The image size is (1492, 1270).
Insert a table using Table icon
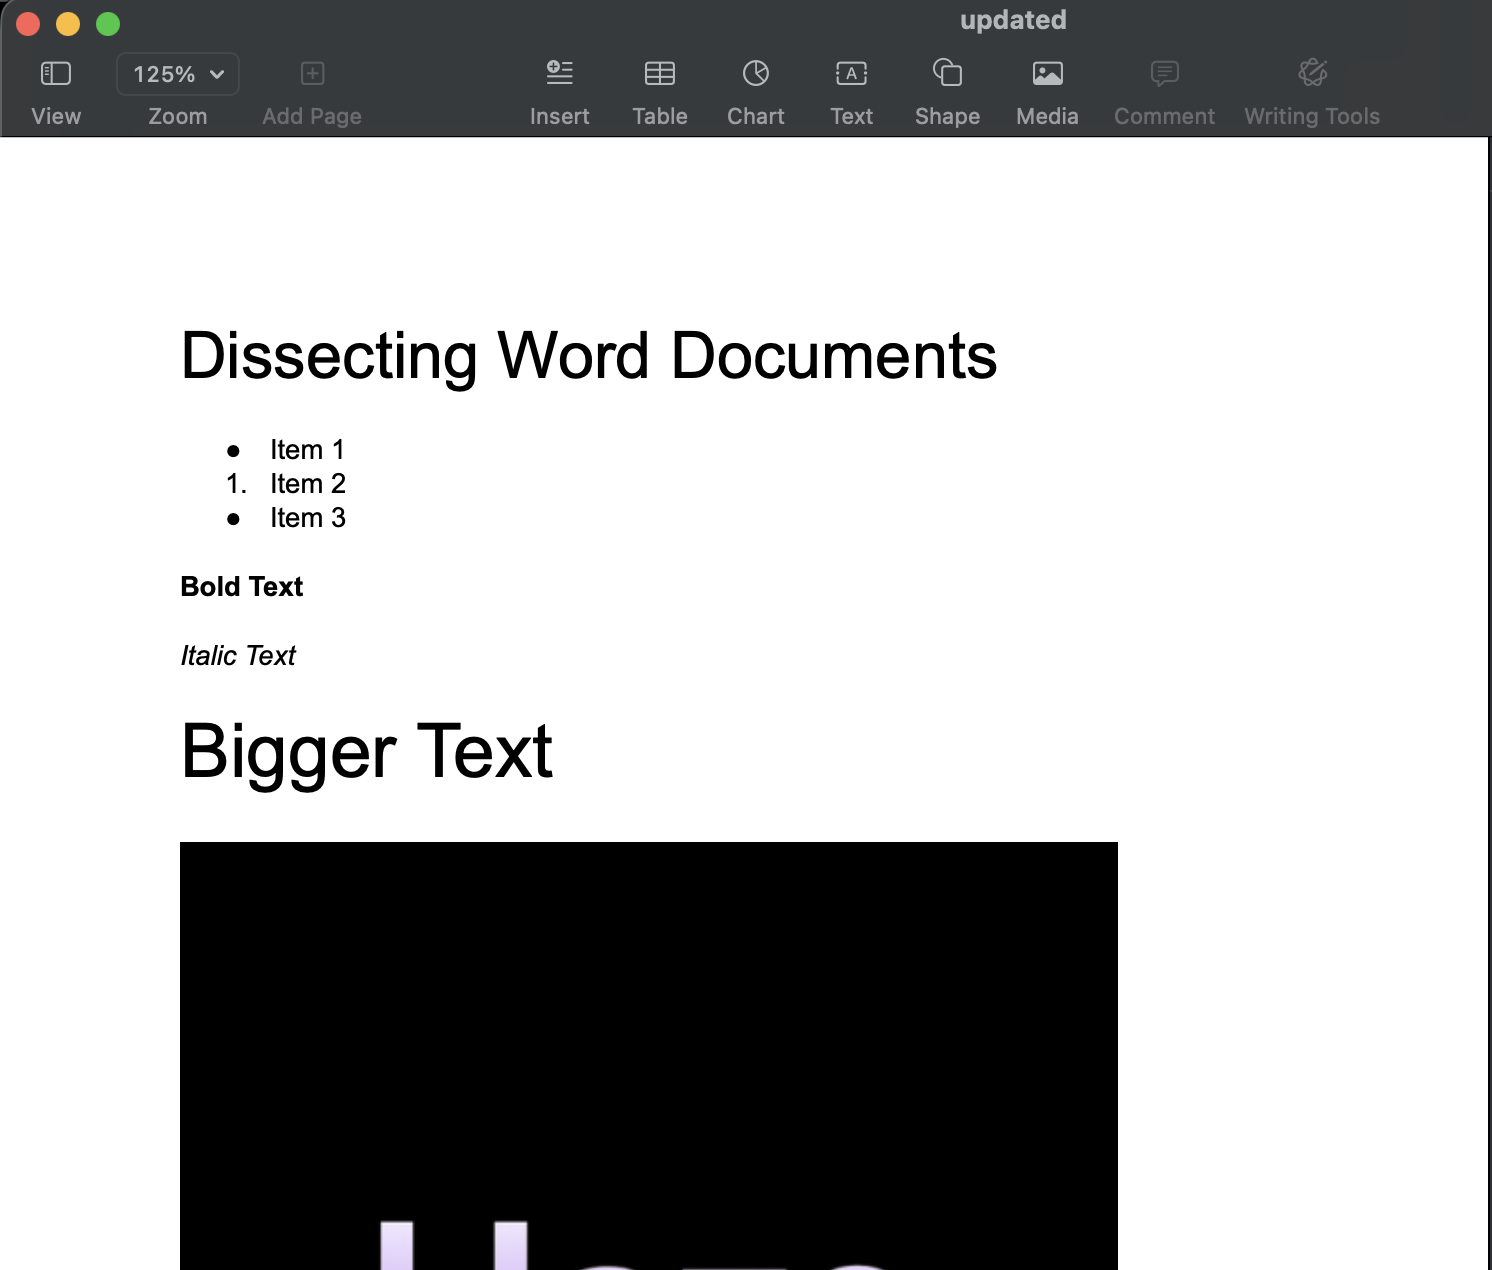pyautogui.click(x=659, y=74)
